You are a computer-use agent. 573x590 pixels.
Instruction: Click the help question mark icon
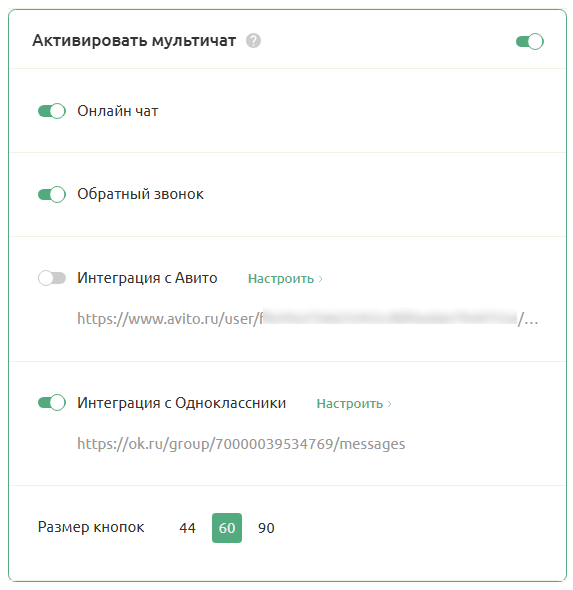(x=253, y=41)
